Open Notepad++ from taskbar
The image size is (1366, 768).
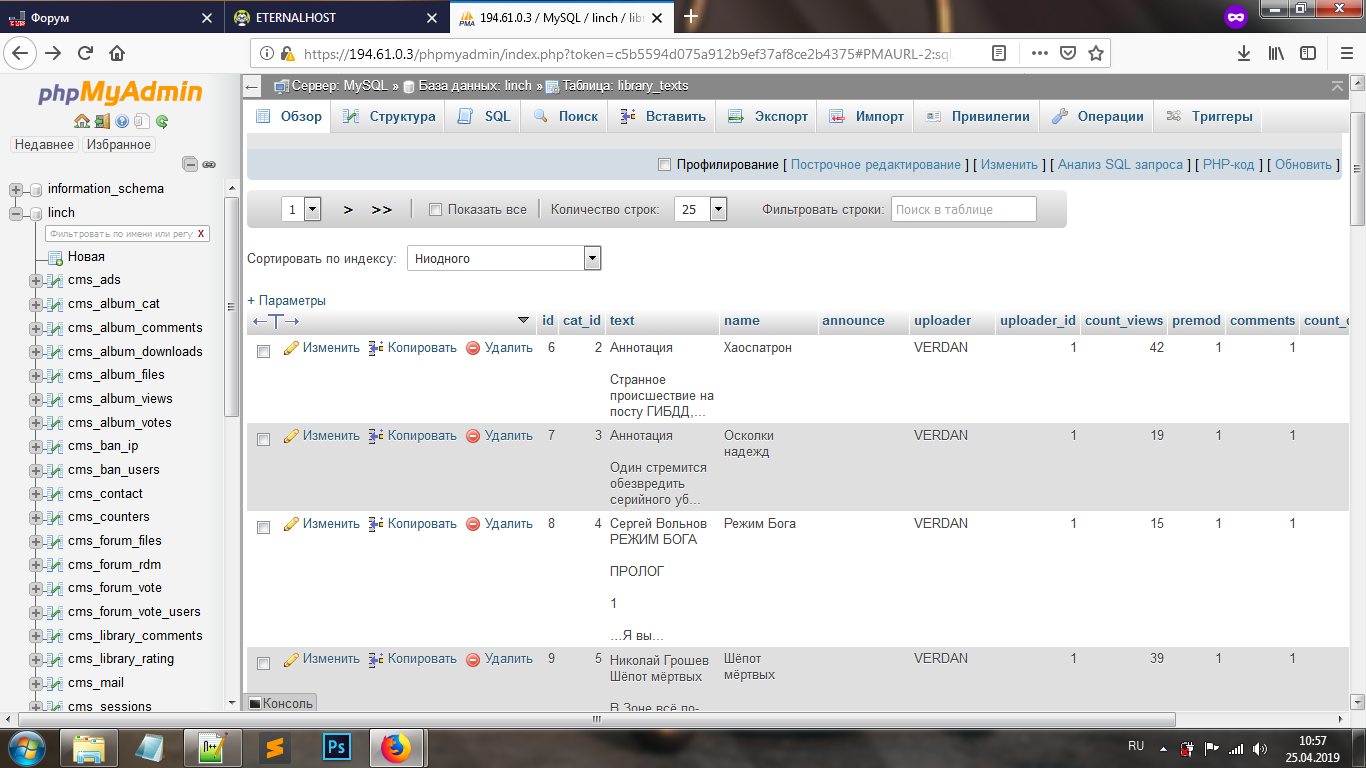pos(212,747)
